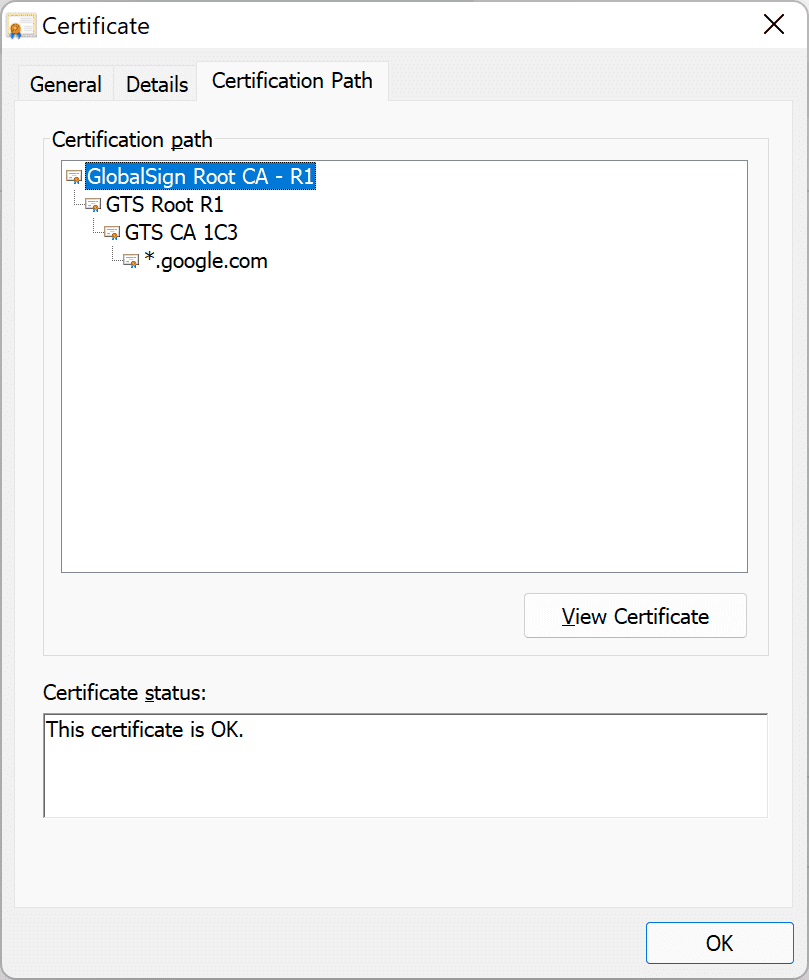The width and height of the screenshot is (809, 980).
Task: Click the GTS Root R1 certificate icon
Action: click(93, 204)
